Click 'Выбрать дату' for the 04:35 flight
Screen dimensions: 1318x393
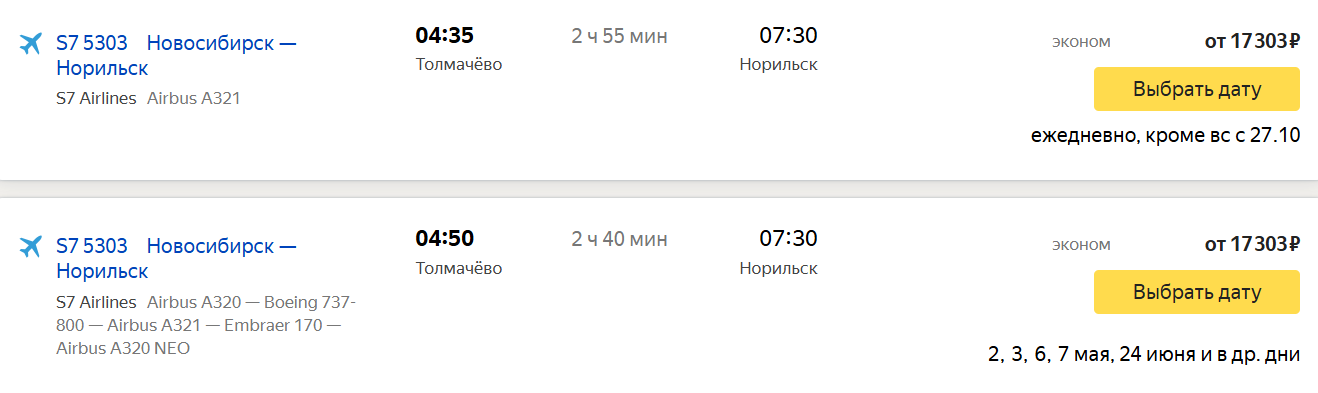1197,89
